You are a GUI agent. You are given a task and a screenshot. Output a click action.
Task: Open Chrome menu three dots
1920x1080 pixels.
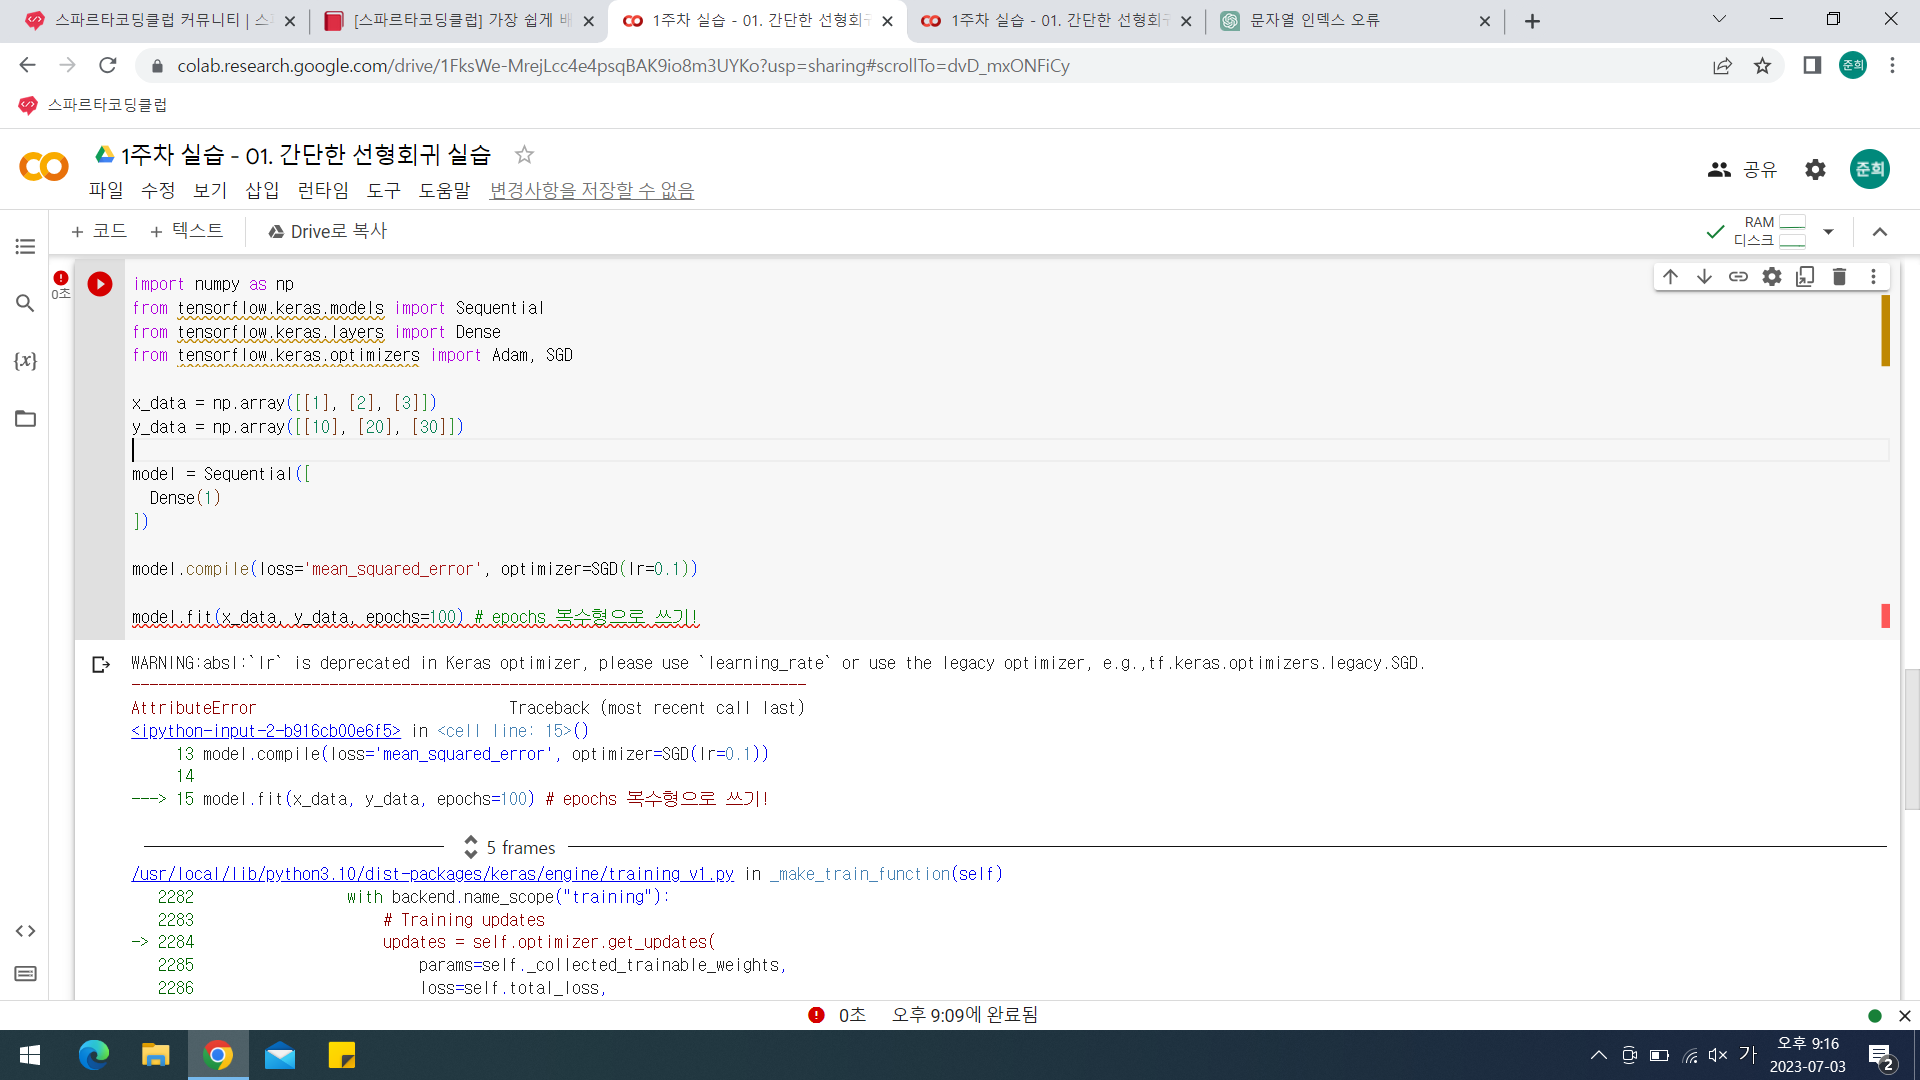[1892, 66]
